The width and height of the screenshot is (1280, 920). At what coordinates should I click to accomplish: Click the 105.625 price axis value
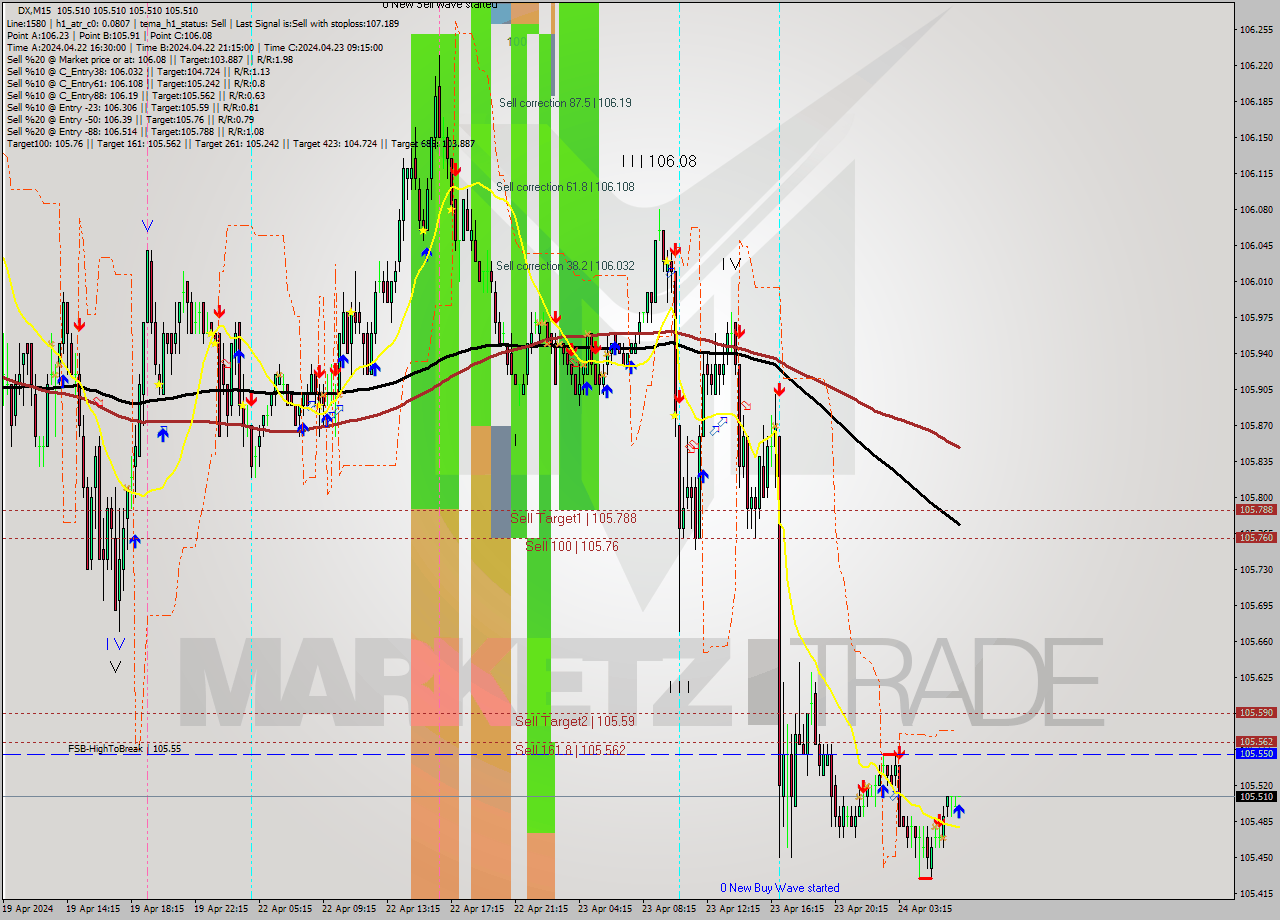[1256, 678]
